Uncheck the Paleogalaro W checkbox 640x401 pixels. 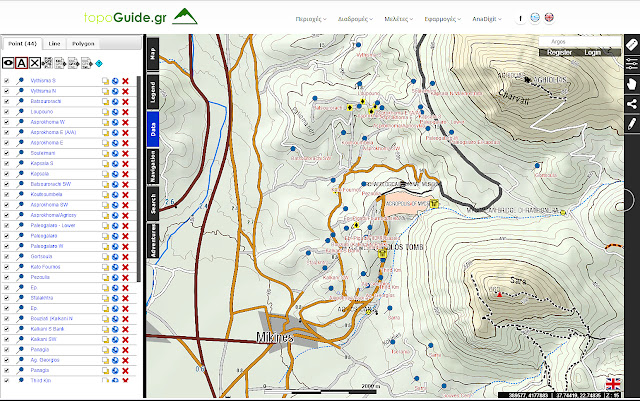pyautogui.click(x=7, y=246)
